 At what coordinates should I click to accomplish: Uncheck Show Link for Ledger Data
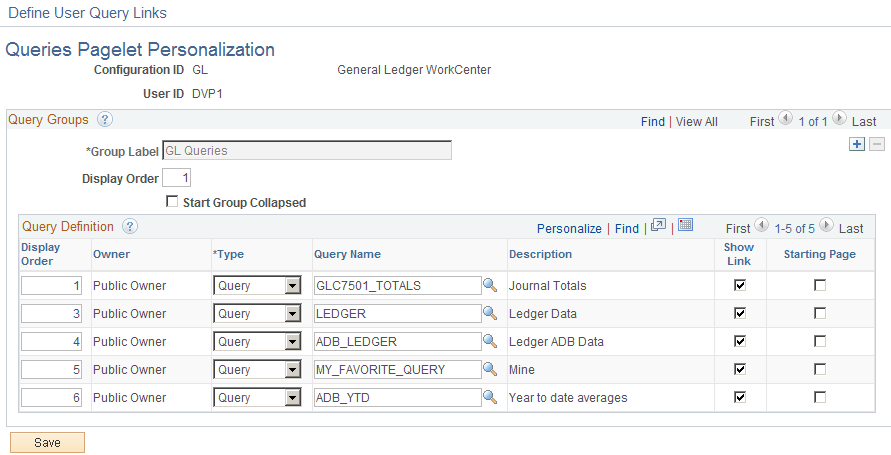pyautogui.click(x=740, y=313)
